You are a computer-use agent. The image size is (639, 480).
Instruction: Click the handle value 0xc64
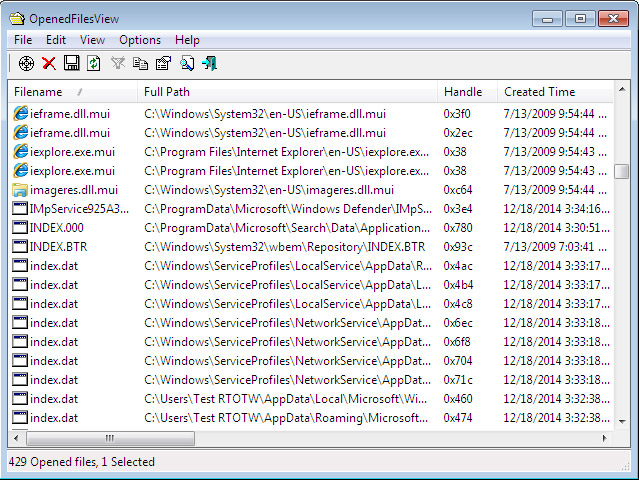coord(458,190)
